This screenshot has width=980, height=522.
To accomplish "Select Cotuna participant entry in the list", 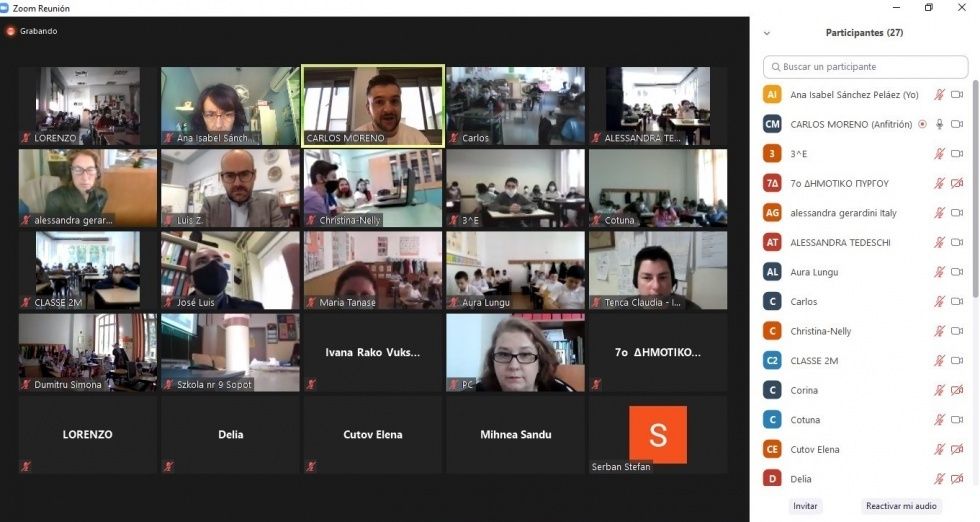I will 866,420.
